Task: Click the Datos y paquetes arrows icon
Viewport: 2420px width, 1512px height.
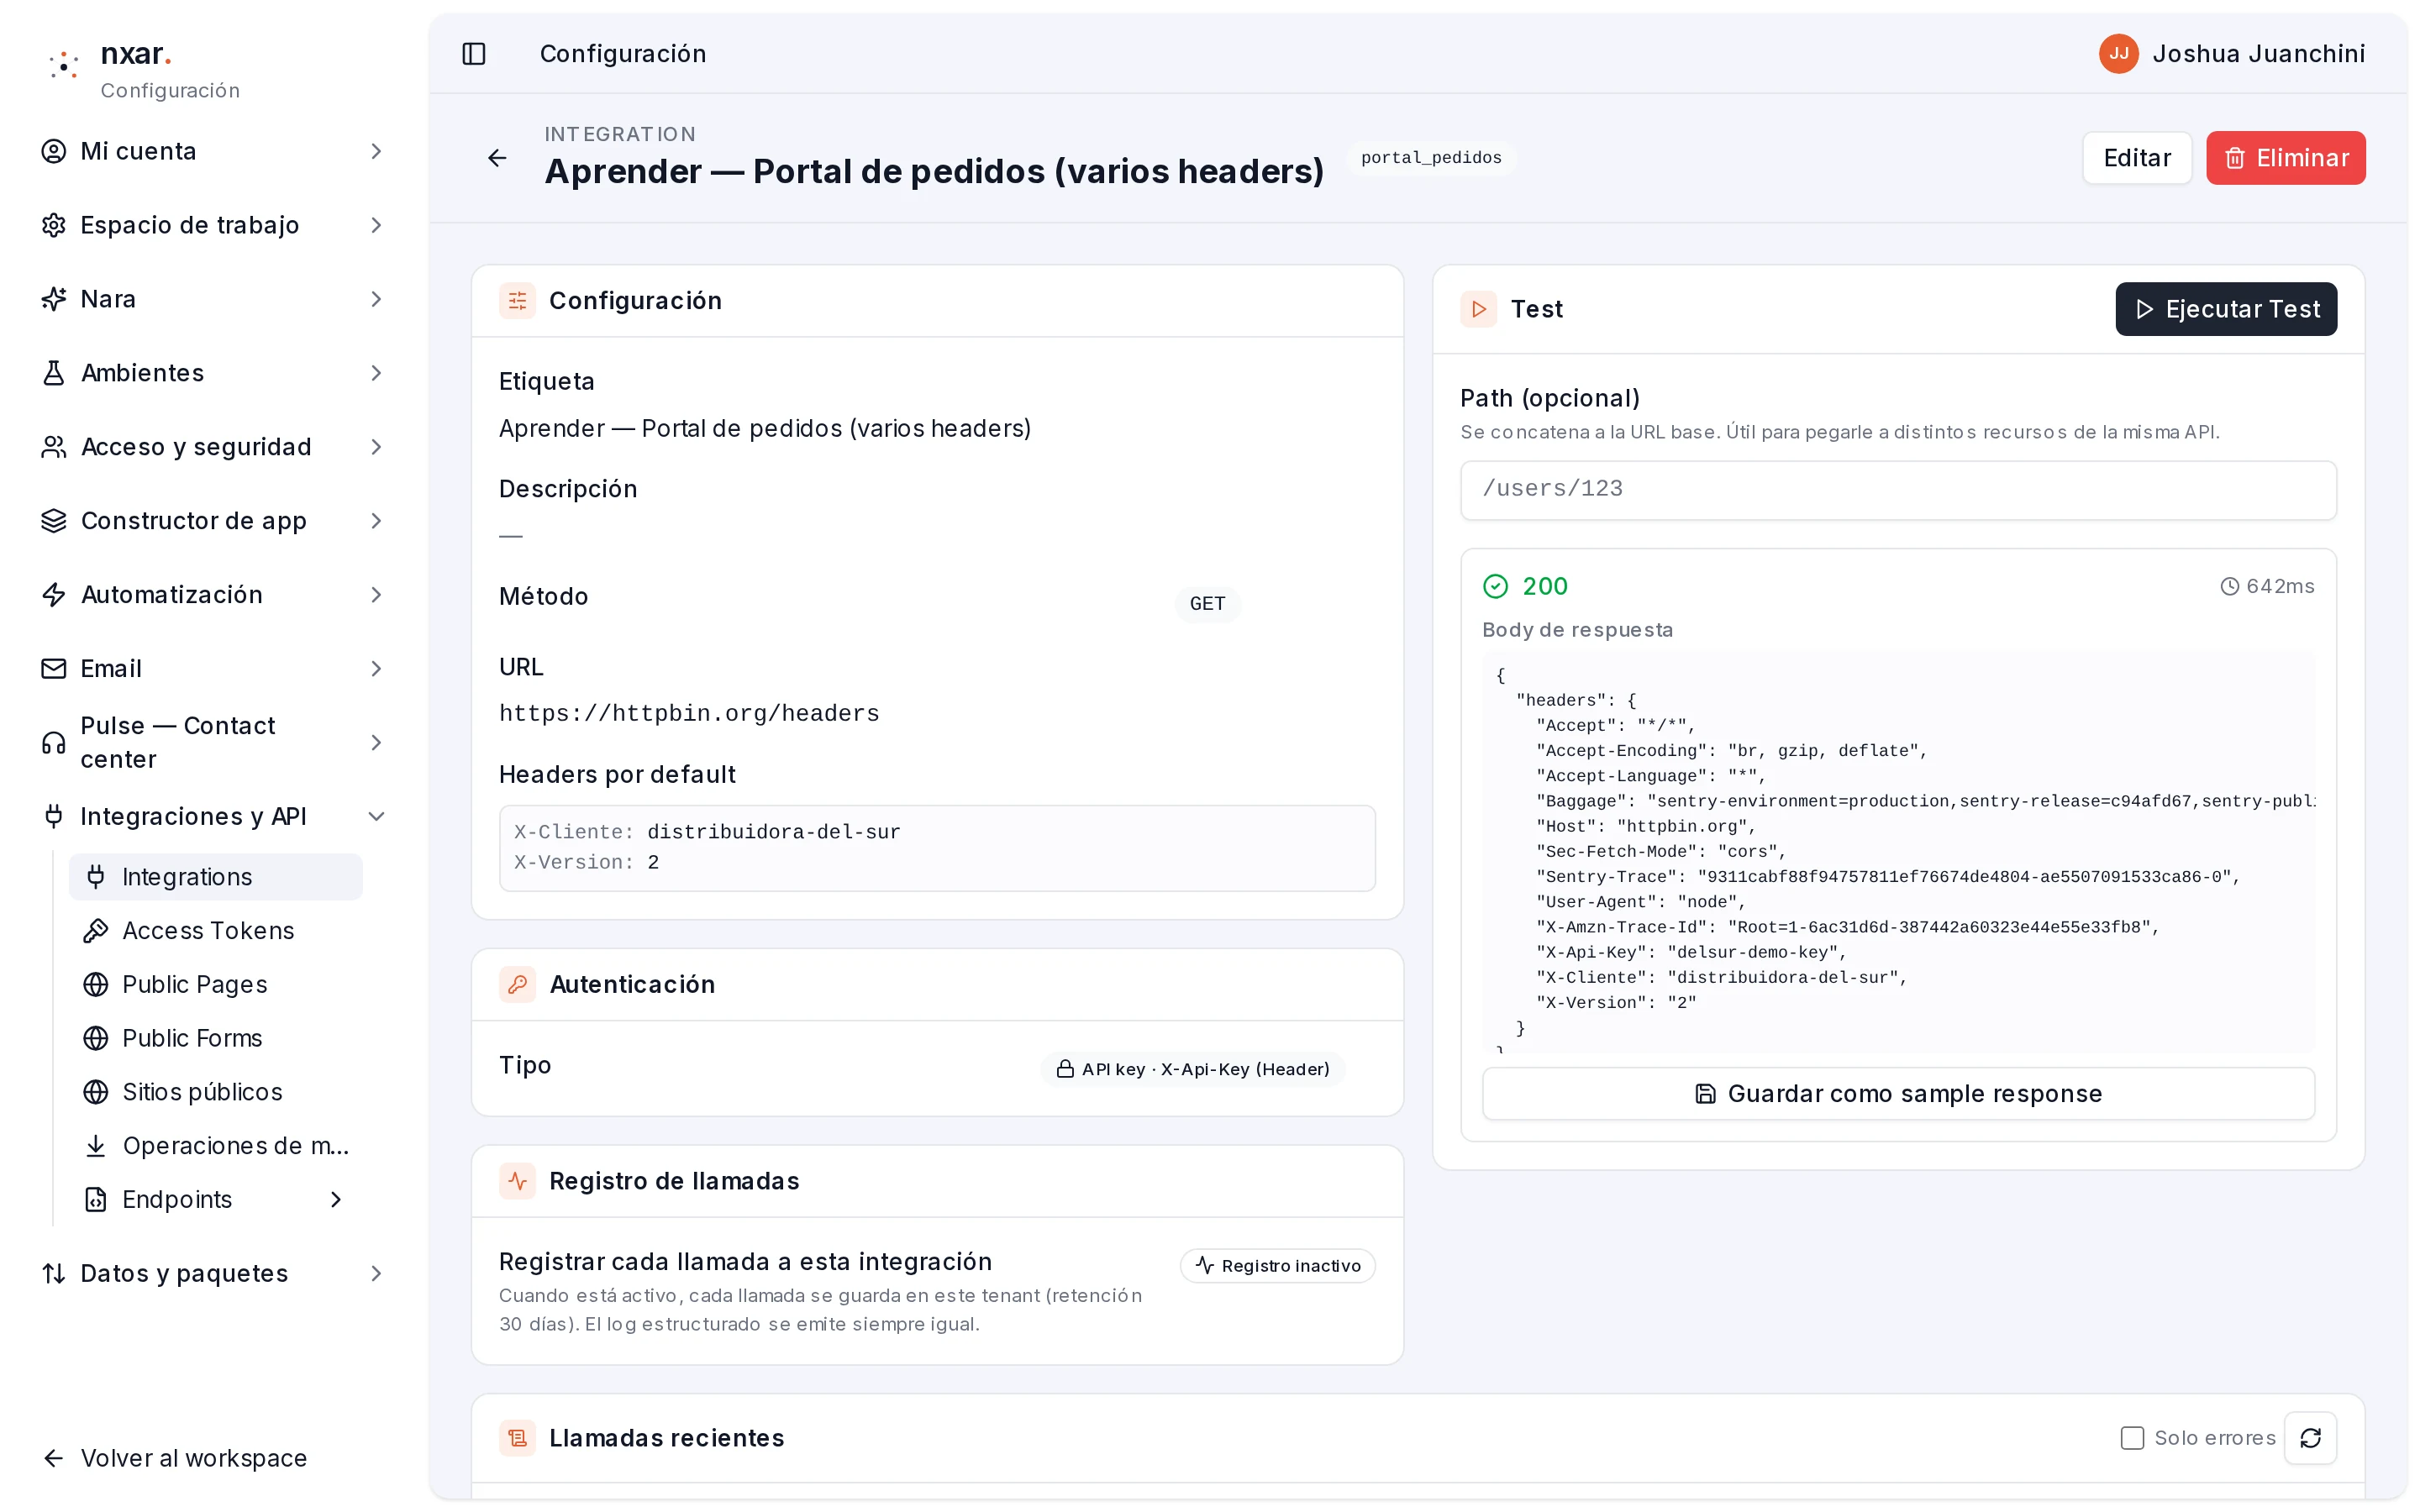Action: [x=54, y=1274]
